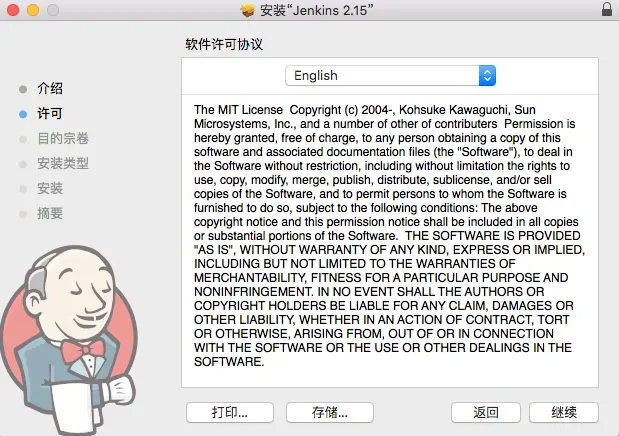Viewport: 619px width, 436px height.
Task: Click inside the MIT License text area
Action: [x=390, y=241]
